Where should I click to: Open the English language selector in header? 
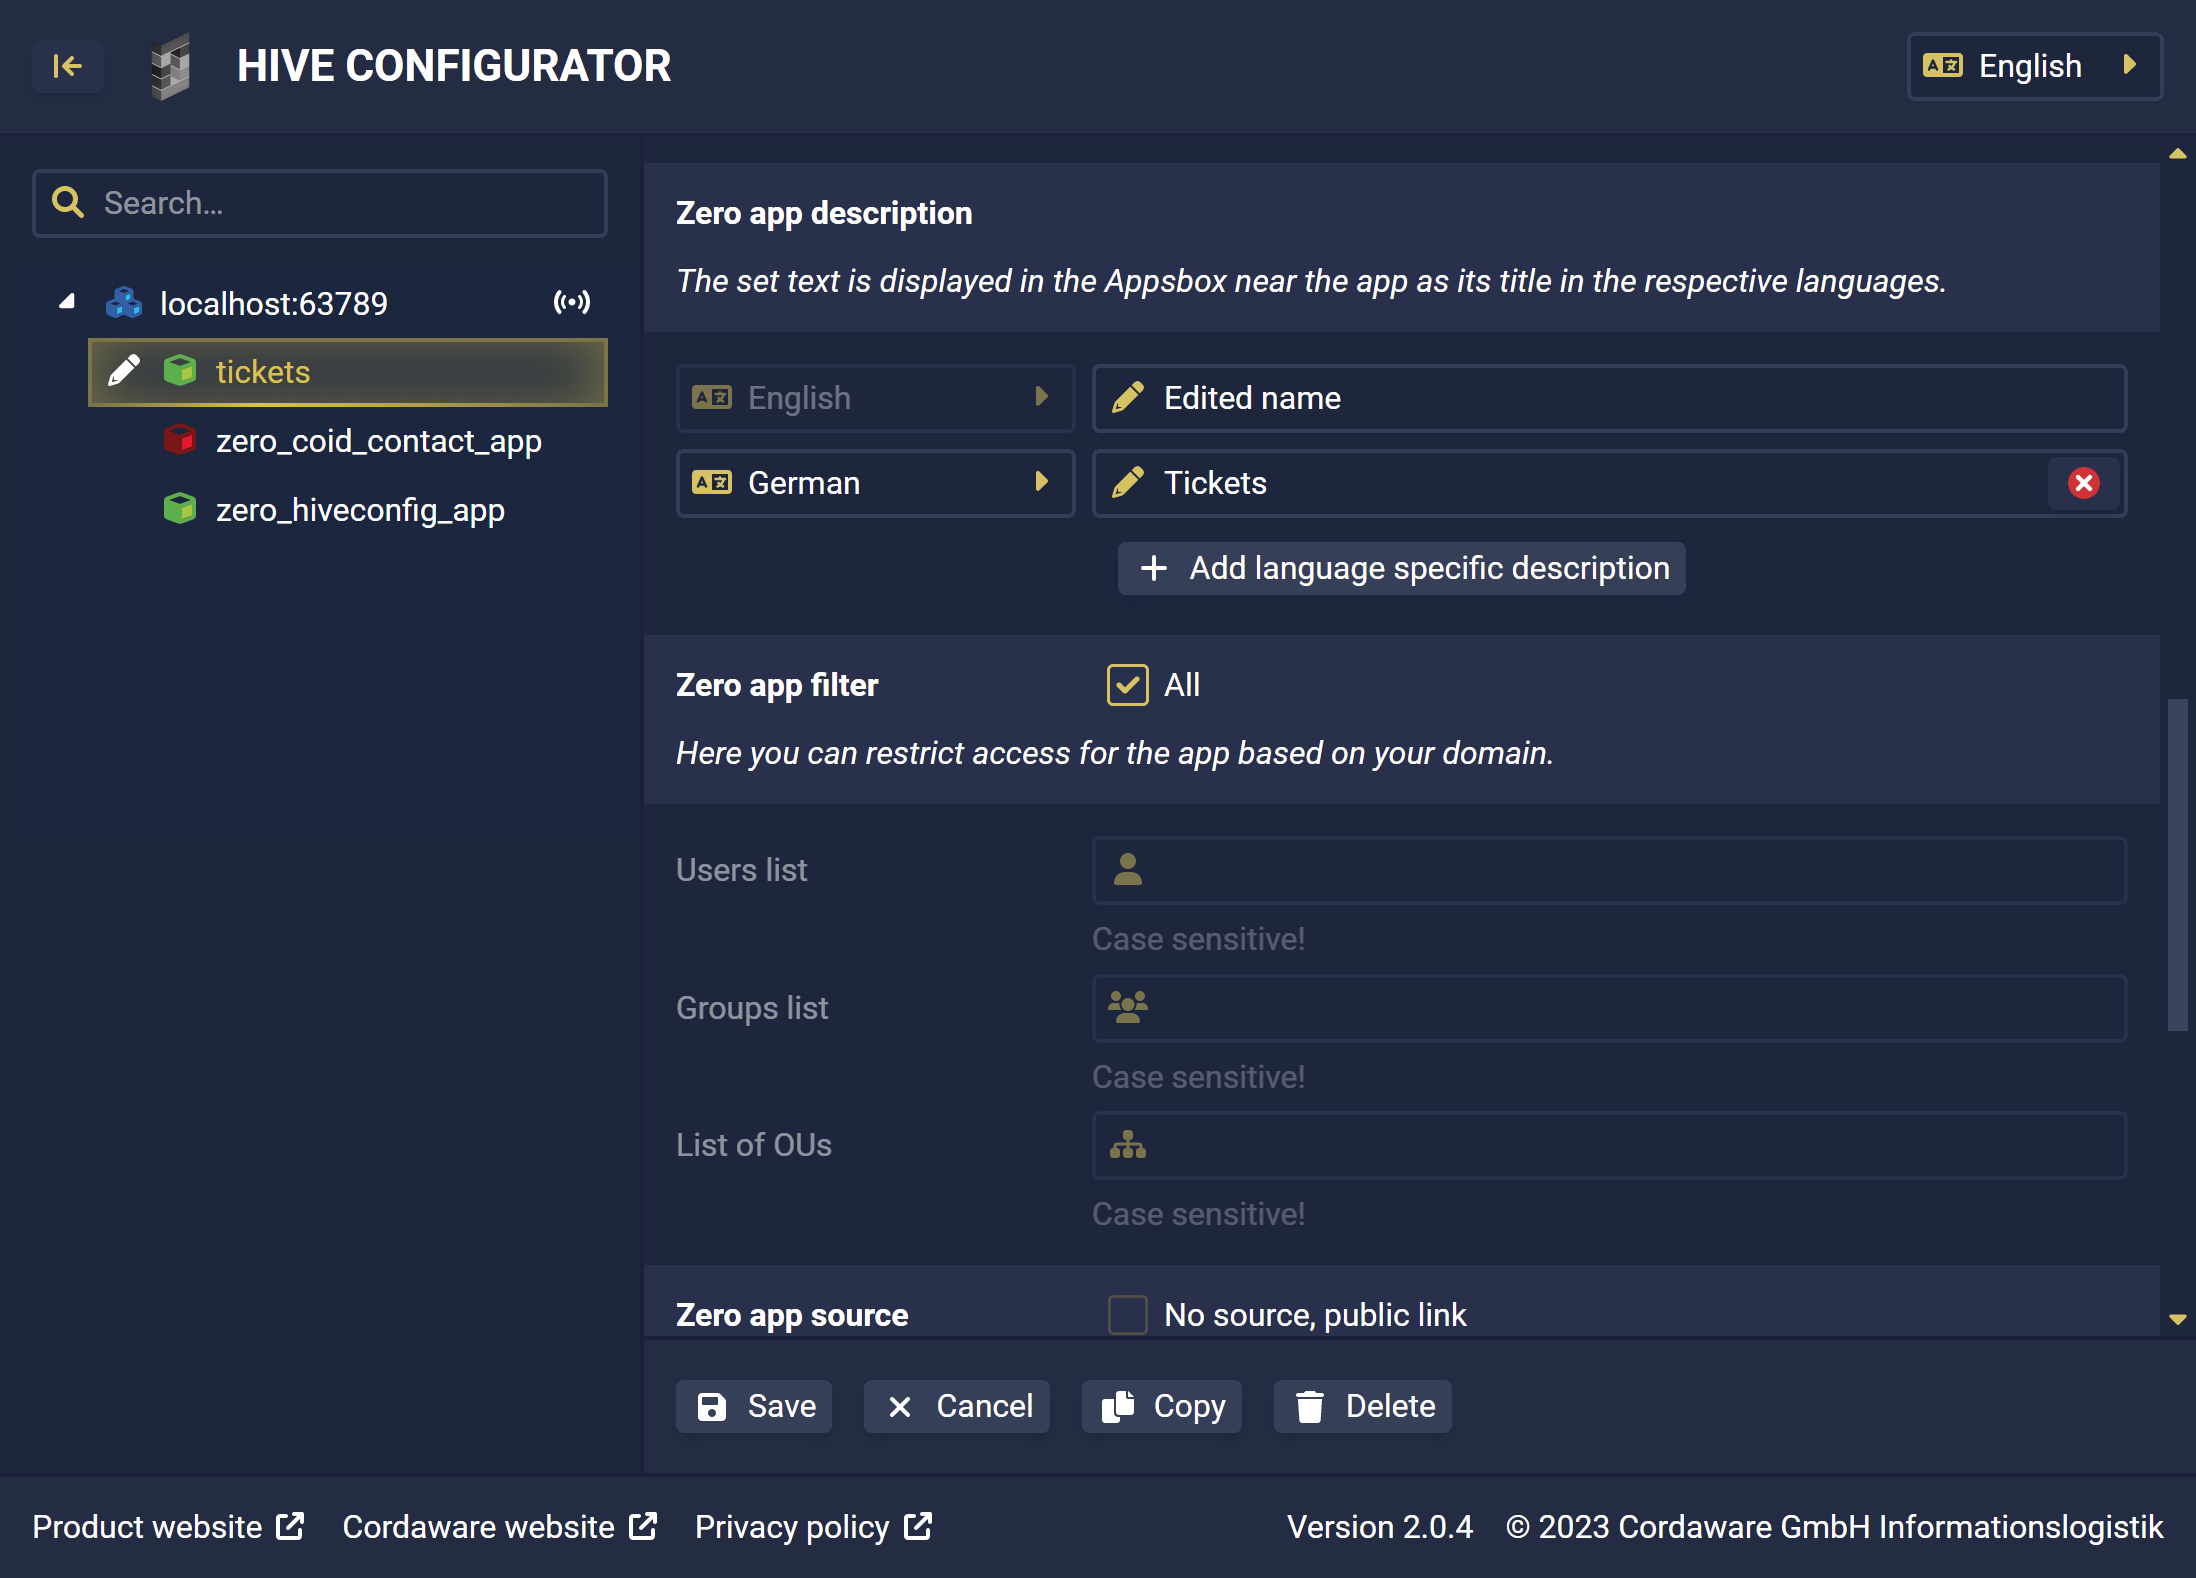pyautogui.click(x=2034, y=66)
